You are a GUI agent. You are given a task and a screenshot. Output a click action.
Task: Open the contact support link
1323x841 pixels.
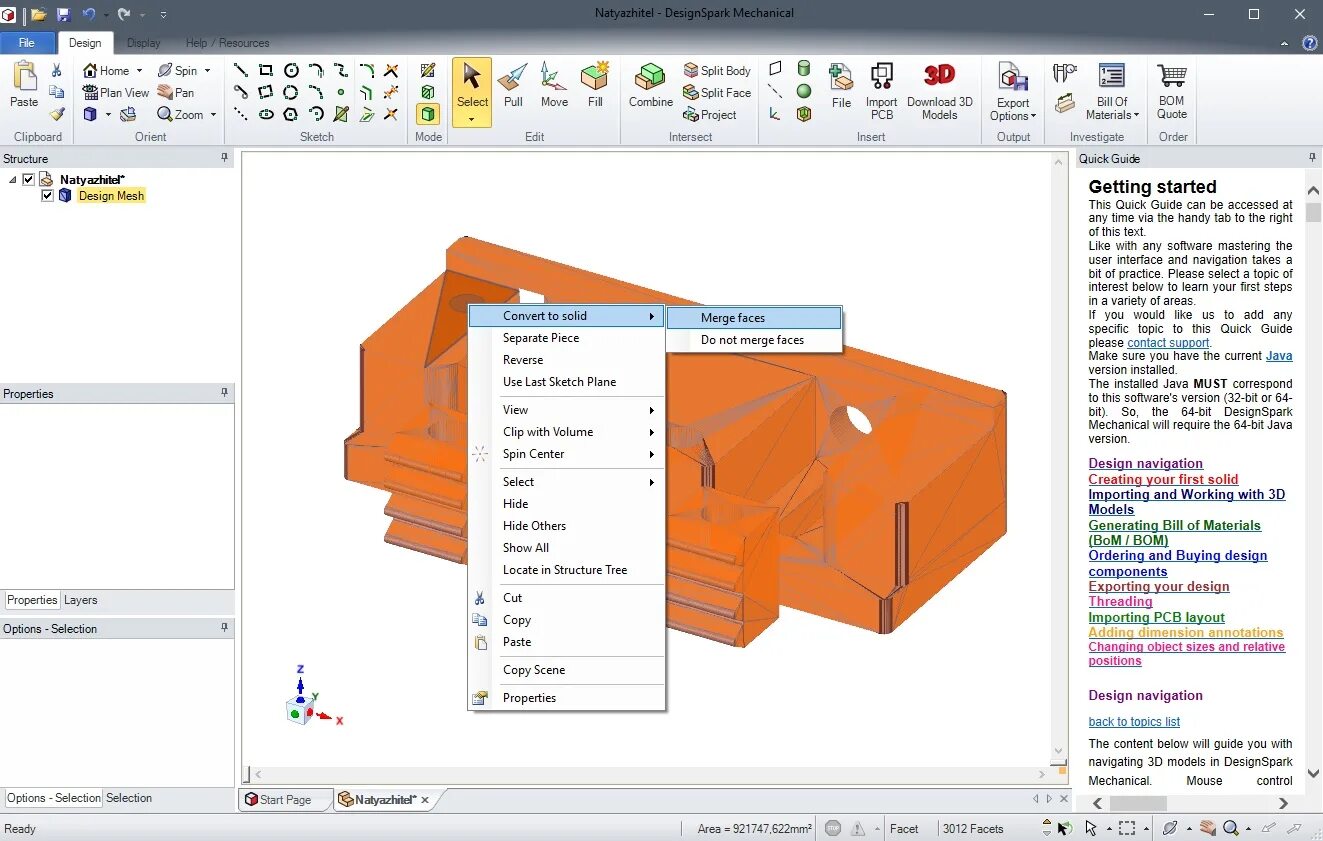(x=1168, y=342)
